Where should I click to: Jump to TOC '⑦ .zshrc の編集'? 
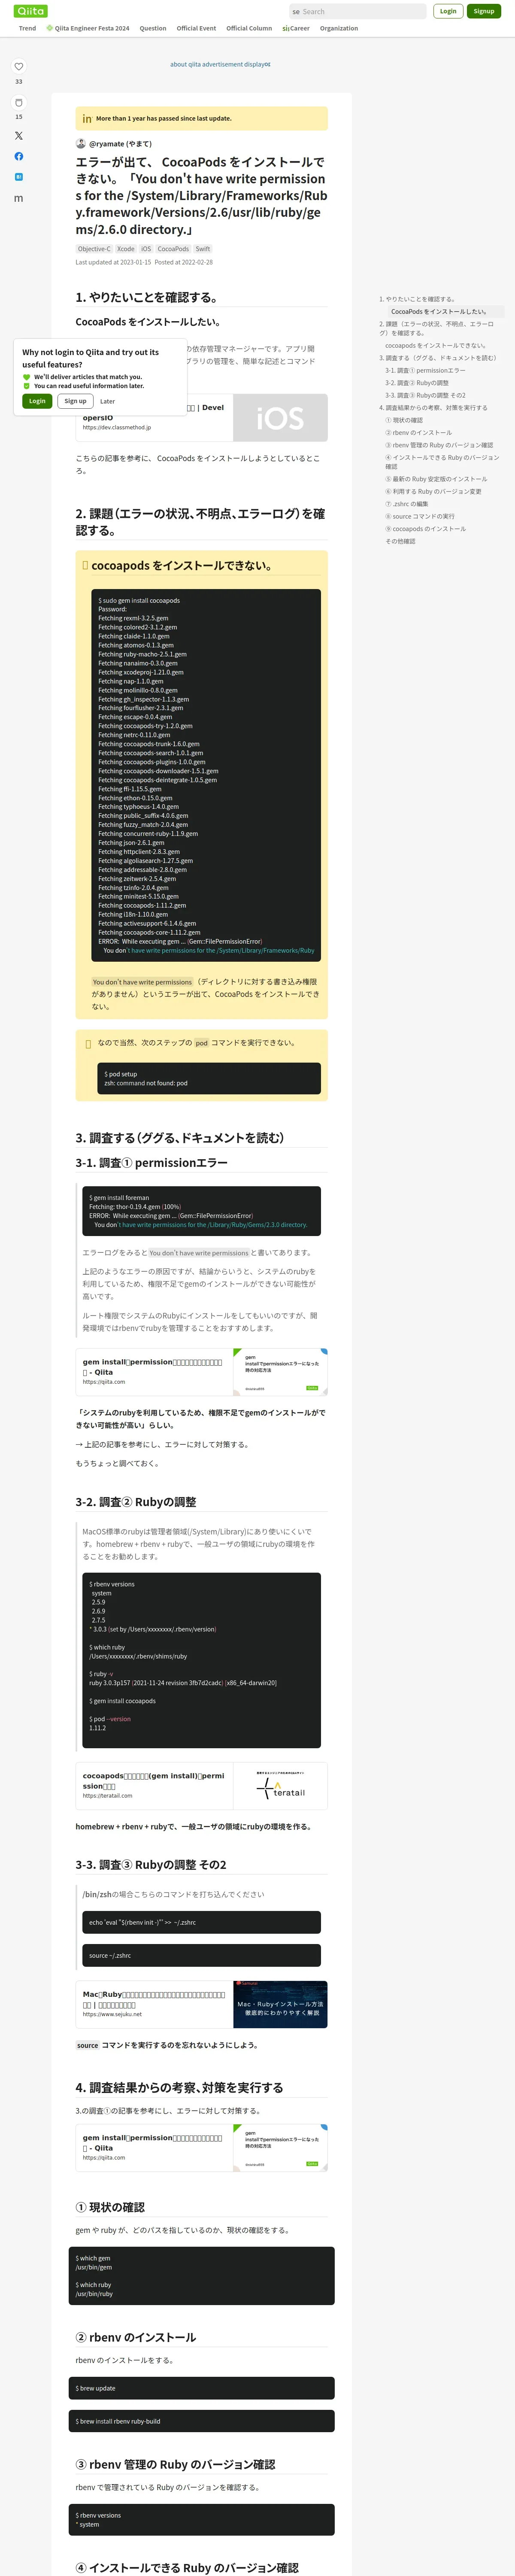tap(406, 504)
